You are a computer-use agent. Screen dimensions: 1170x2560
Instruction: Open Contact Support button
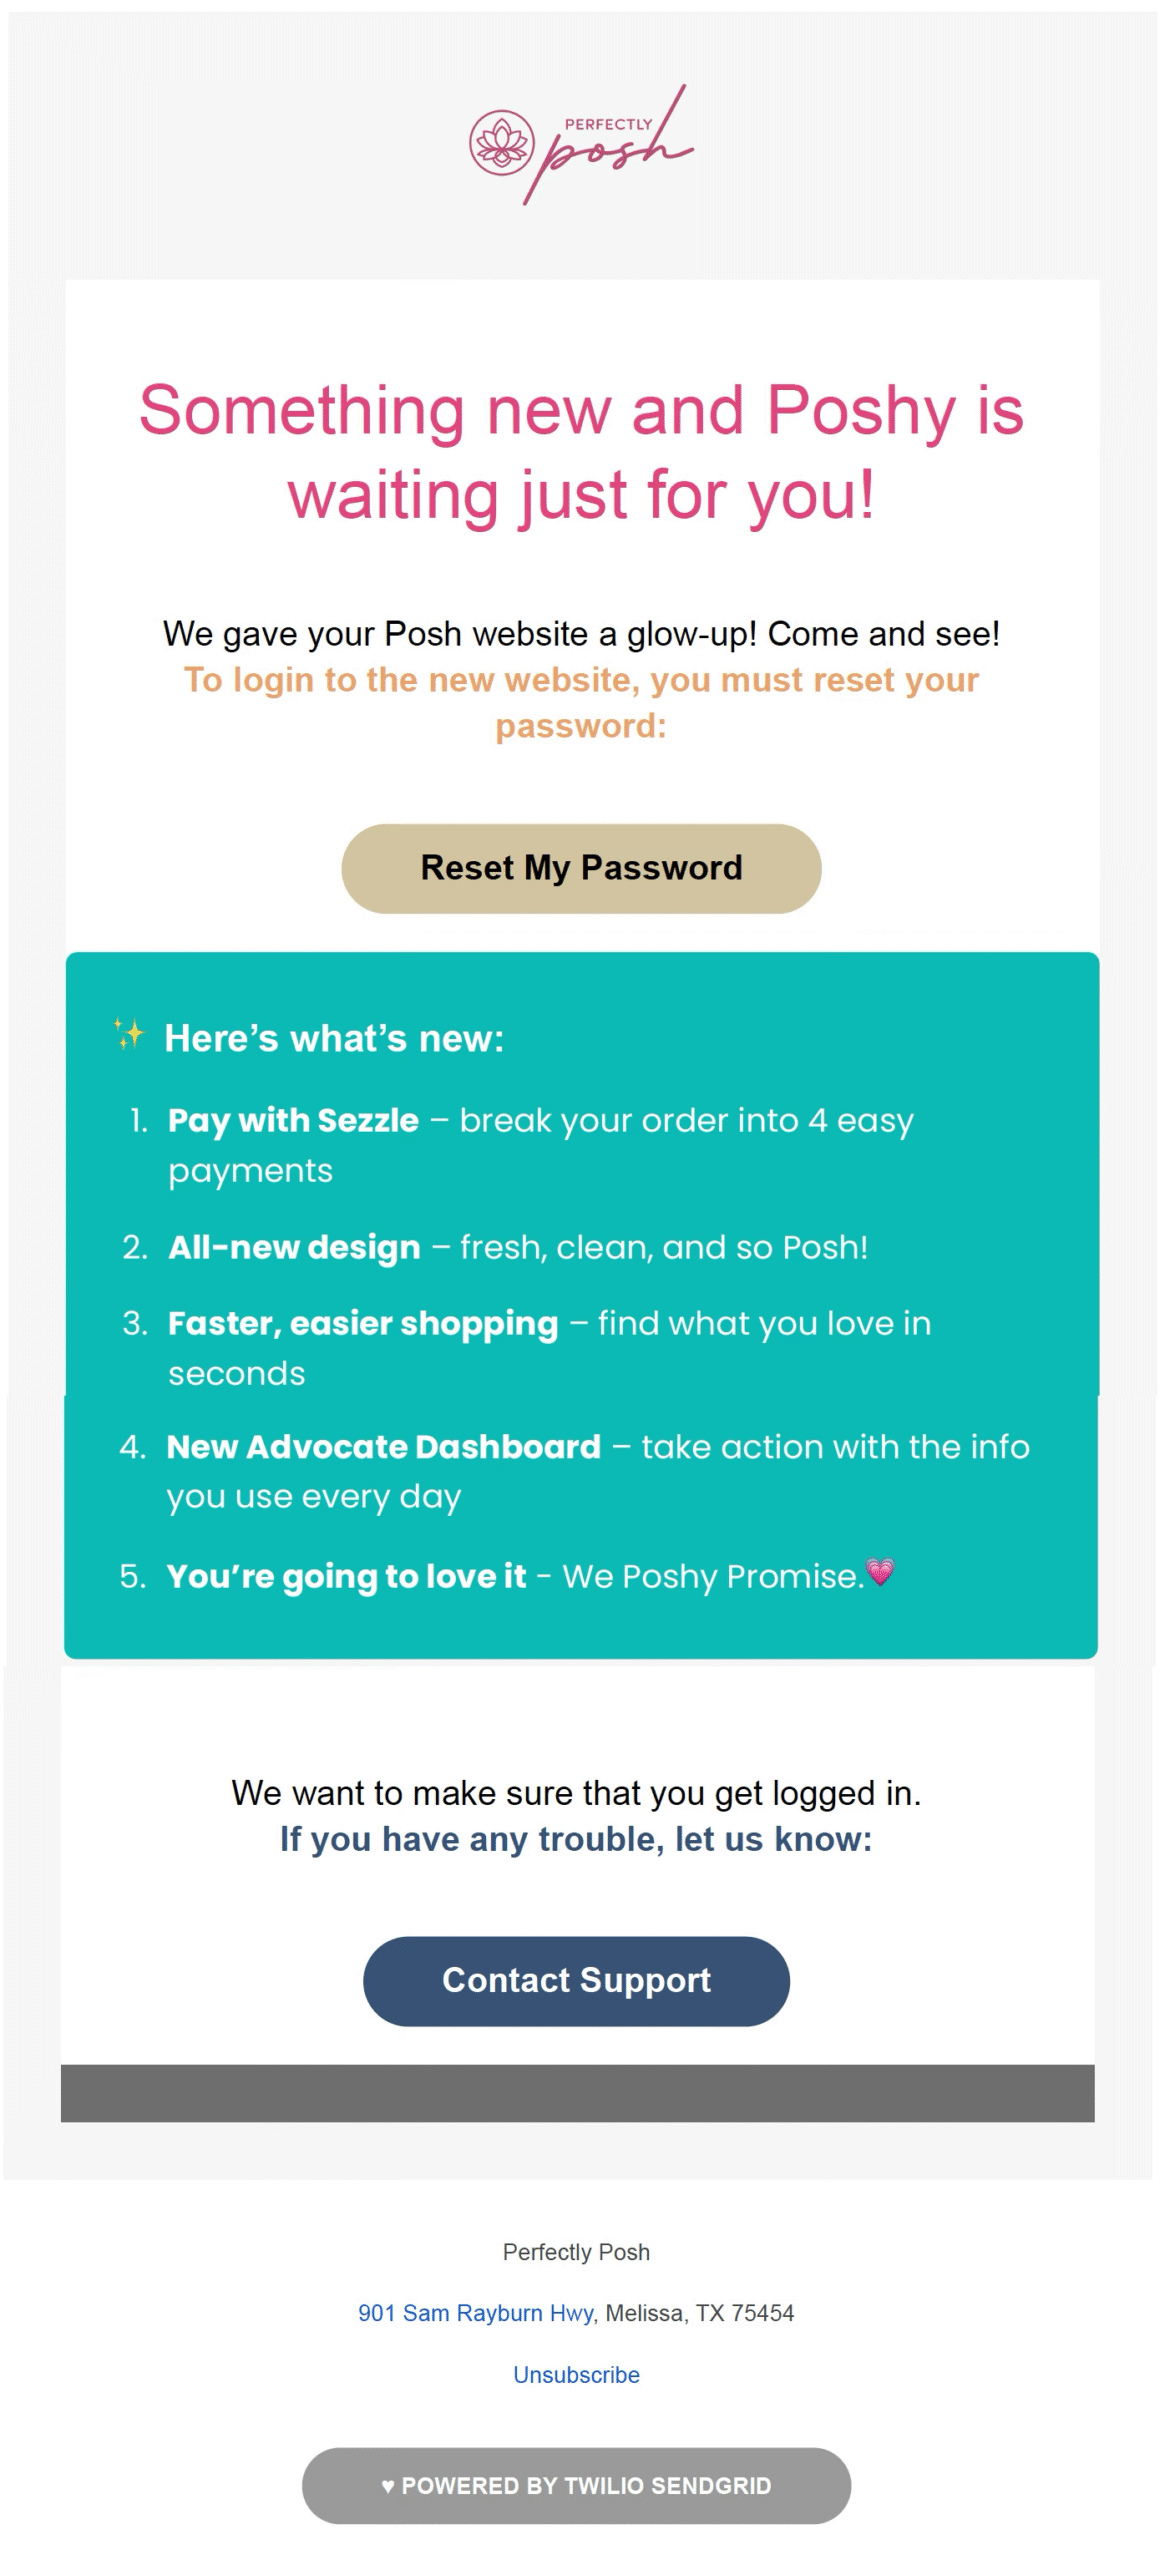point(576,1981)
